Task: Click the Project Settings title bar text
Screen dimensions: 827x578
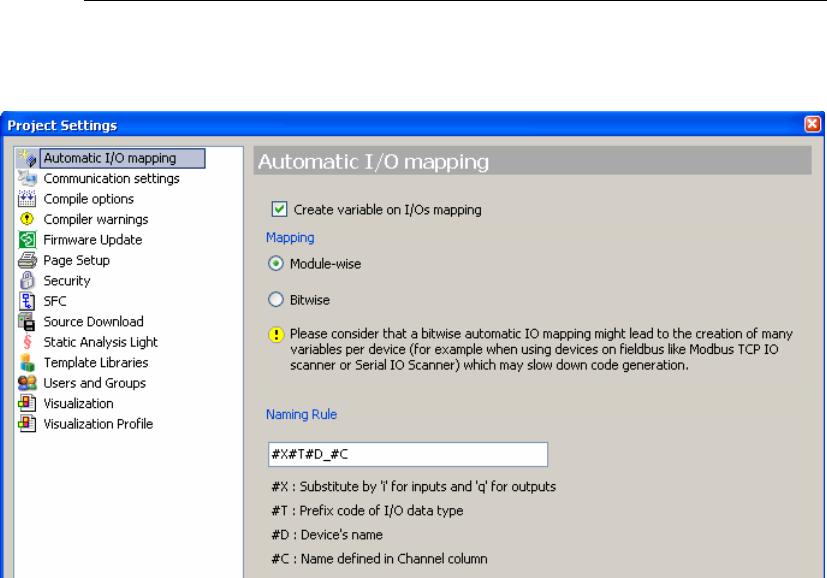Action: [62, 126]
